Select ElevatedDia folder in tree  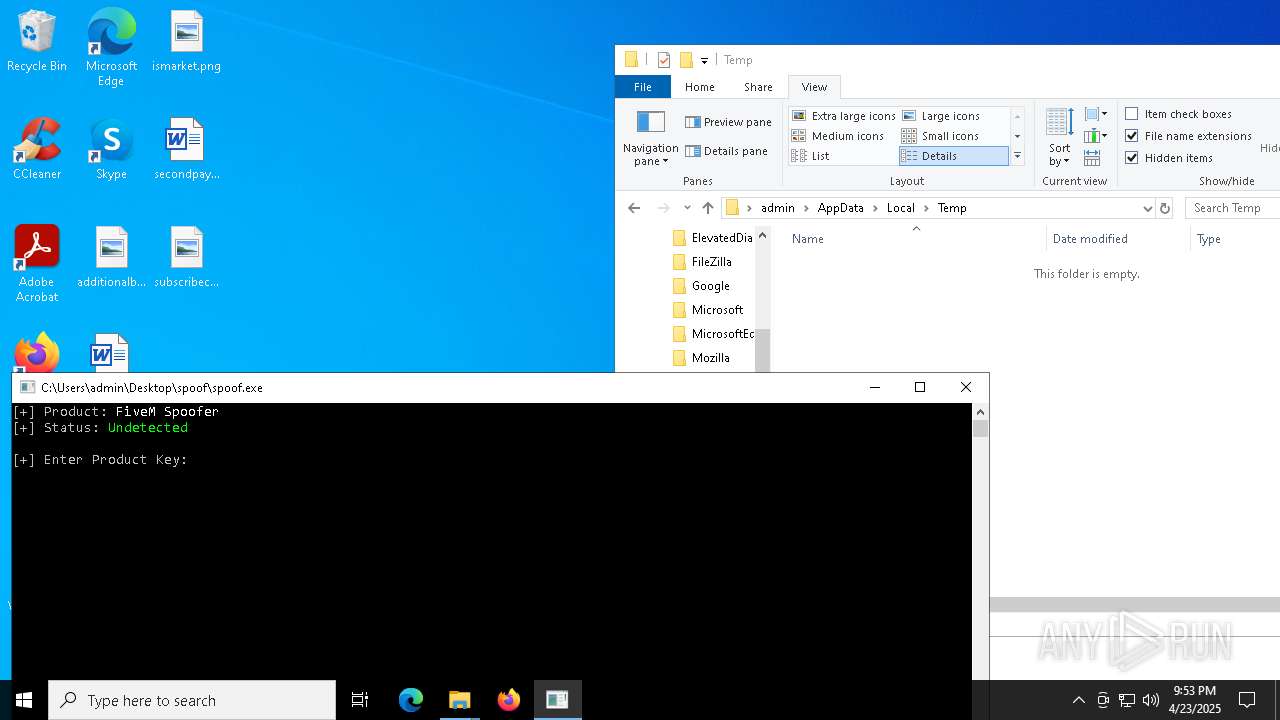(712, 238)
